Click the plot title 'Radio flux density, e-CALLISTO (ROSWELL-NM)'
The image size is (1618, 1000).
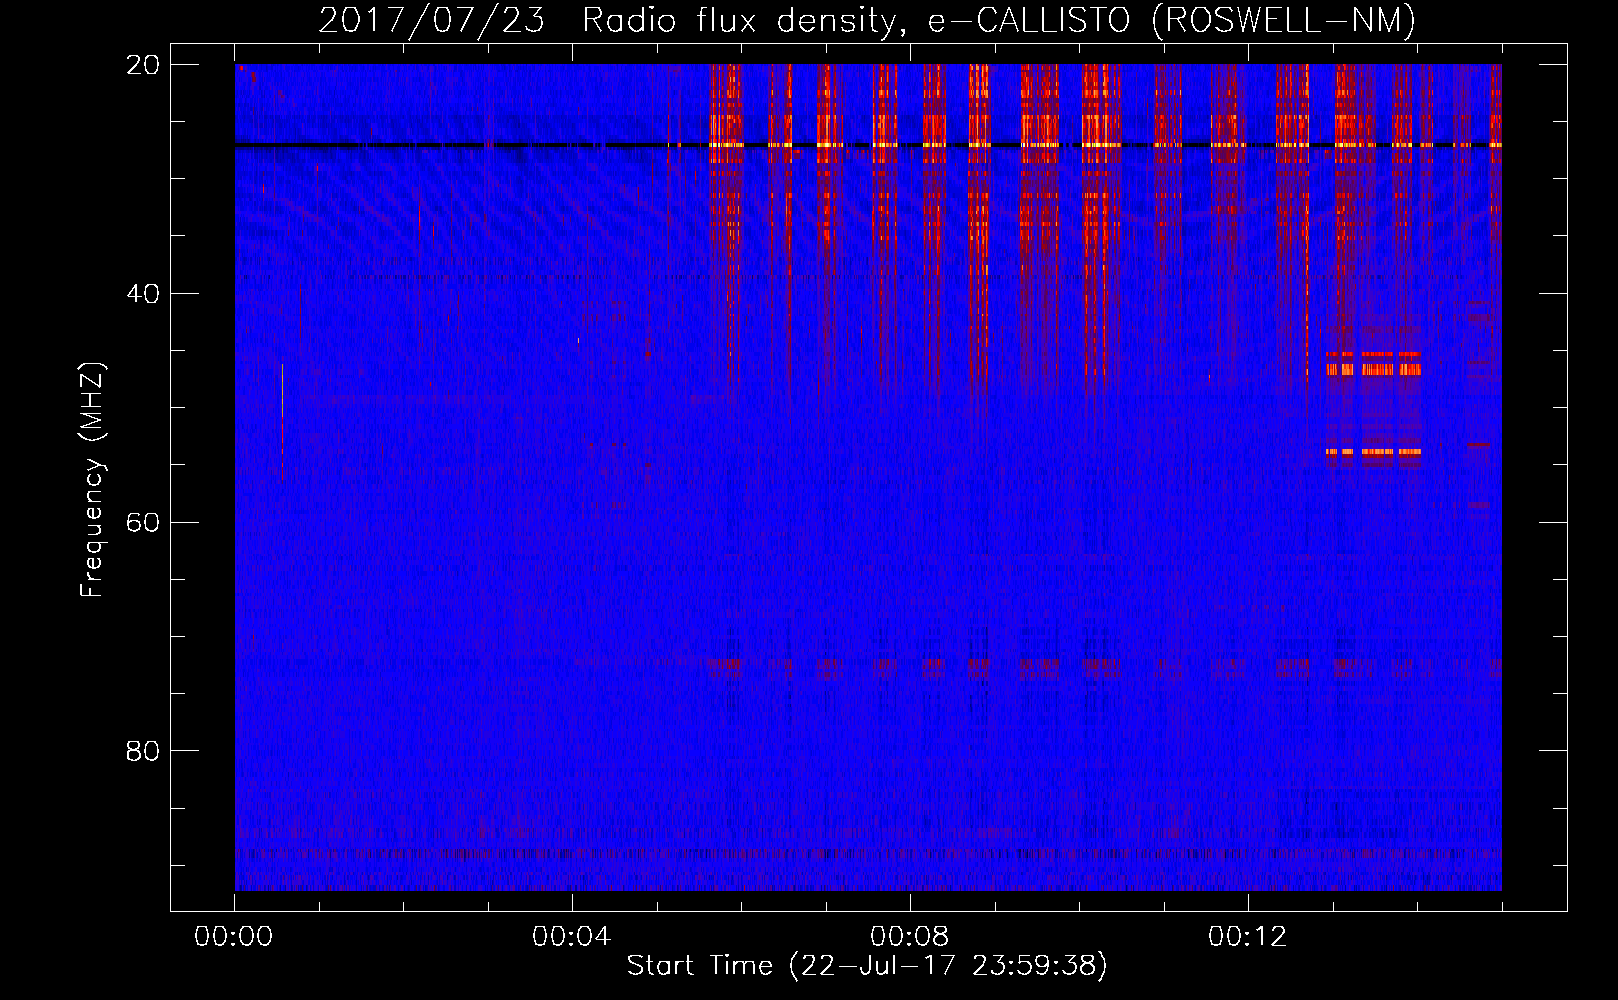pyautogui.click(x=999, y=20)
